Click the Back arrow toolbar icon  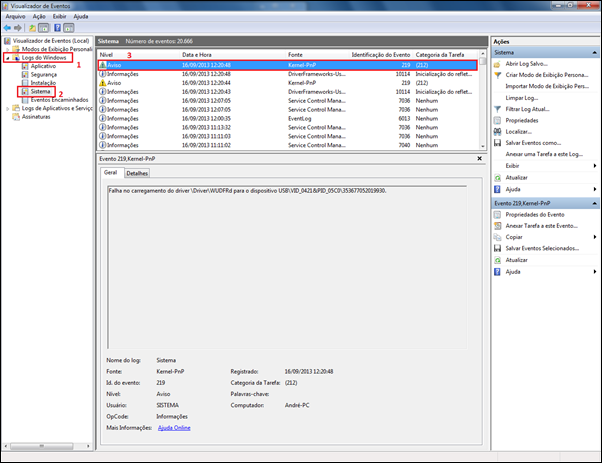click(x=7, y=28)
